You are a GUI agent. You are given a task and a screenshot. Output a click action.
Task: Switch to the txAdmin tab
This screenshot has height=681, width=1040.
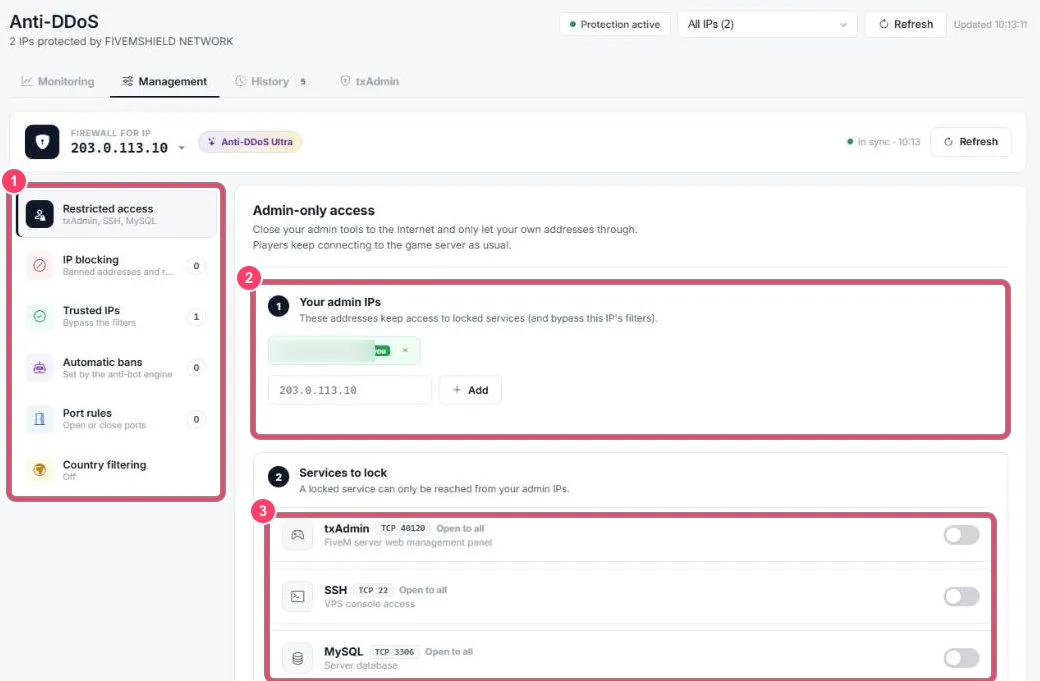coord(369,82)
